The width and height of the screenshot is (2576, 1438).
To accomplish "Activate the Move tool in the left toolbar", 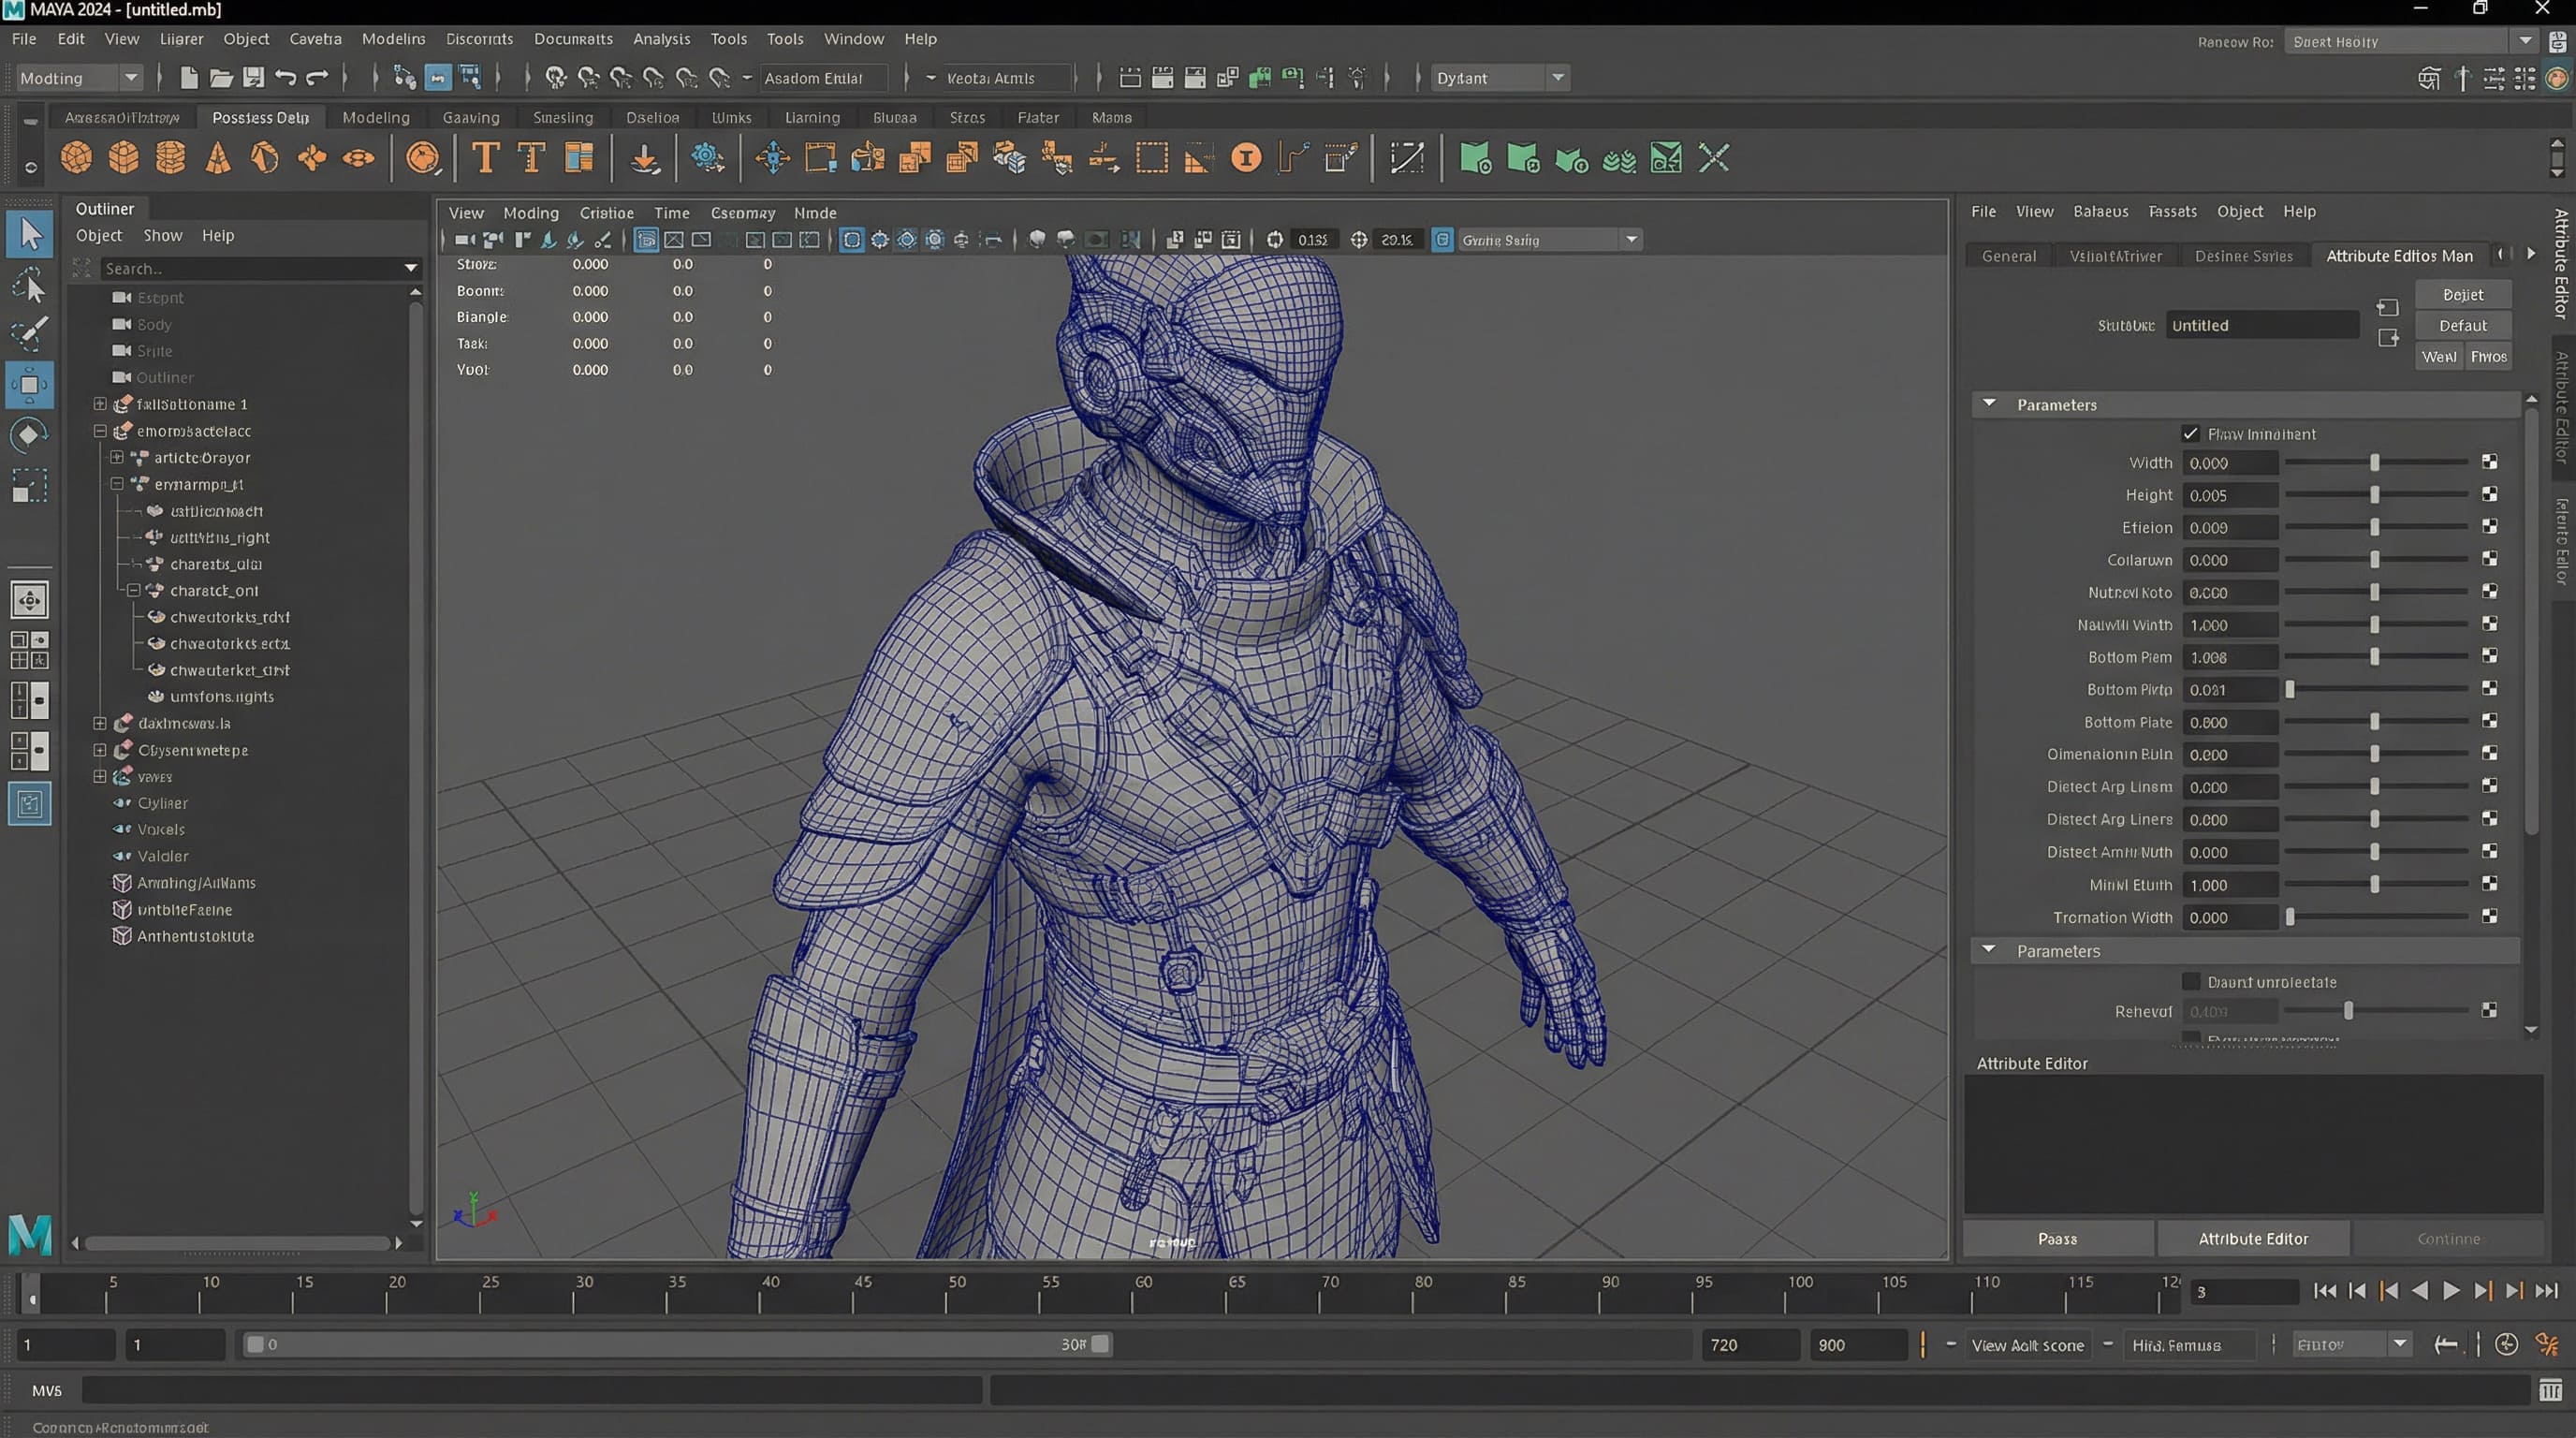I will 30,384.
